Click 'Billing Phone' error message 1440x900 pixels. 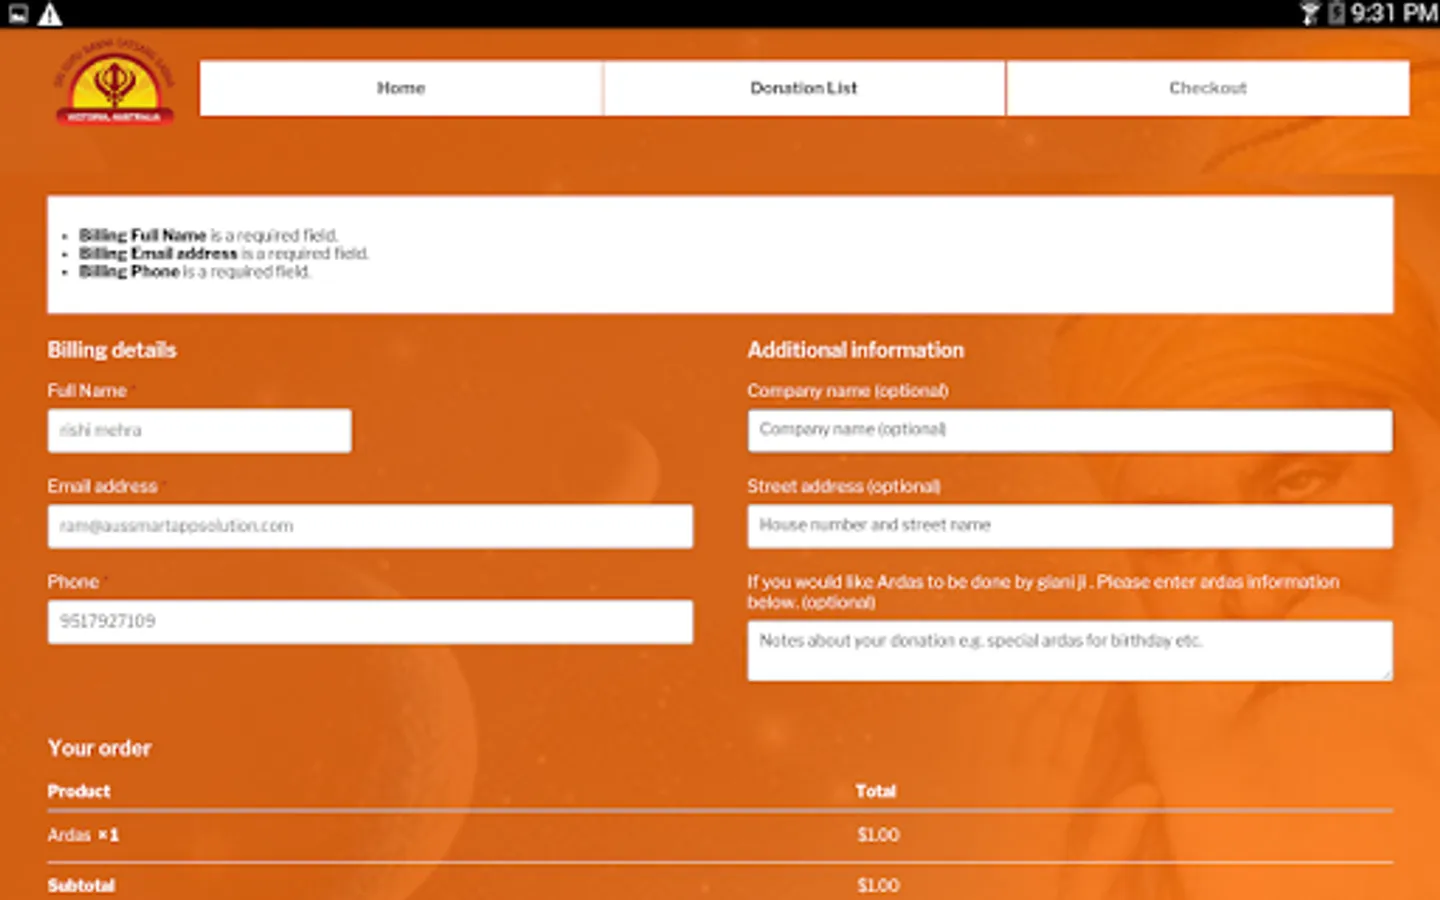click(195, 272)
